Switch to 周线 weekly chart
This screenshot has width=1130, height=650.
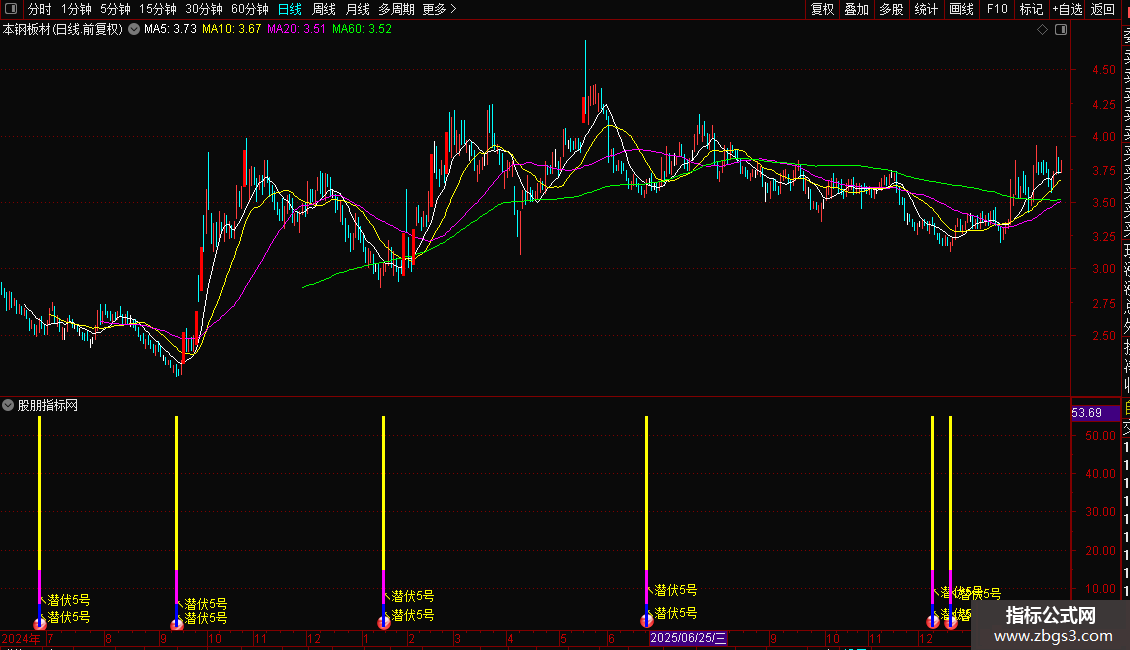point(324,9)
